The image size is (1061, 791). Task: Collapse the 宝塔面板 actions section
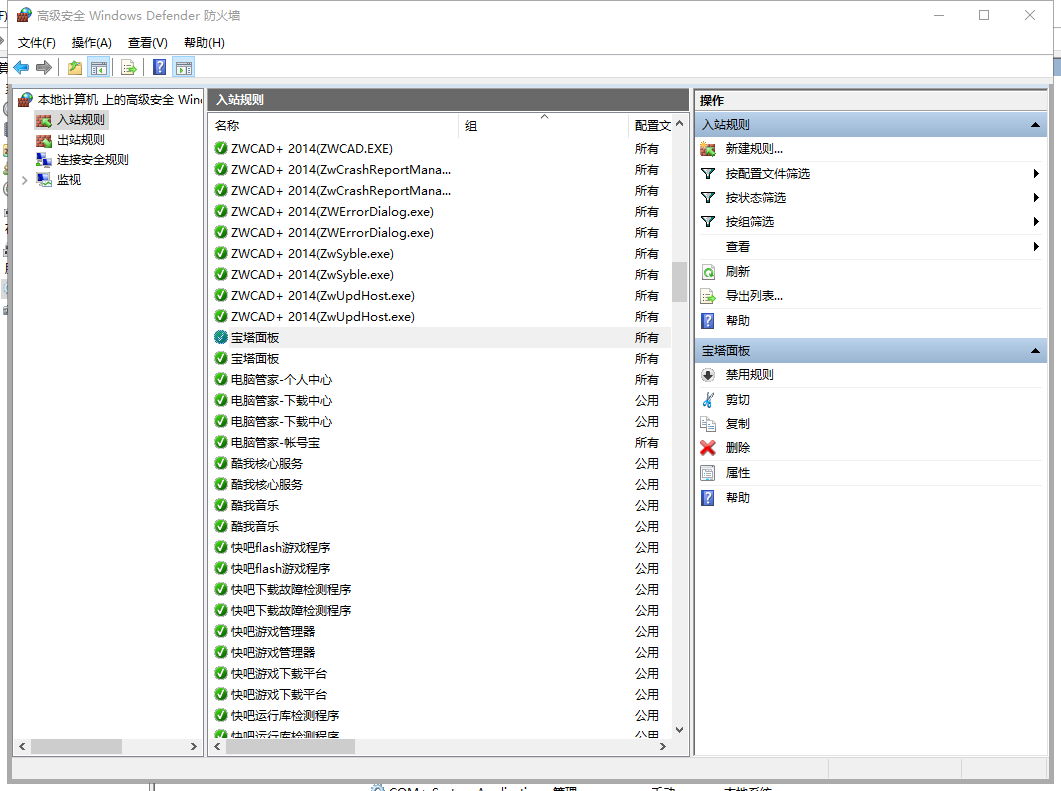click(x=1035, y=351)
